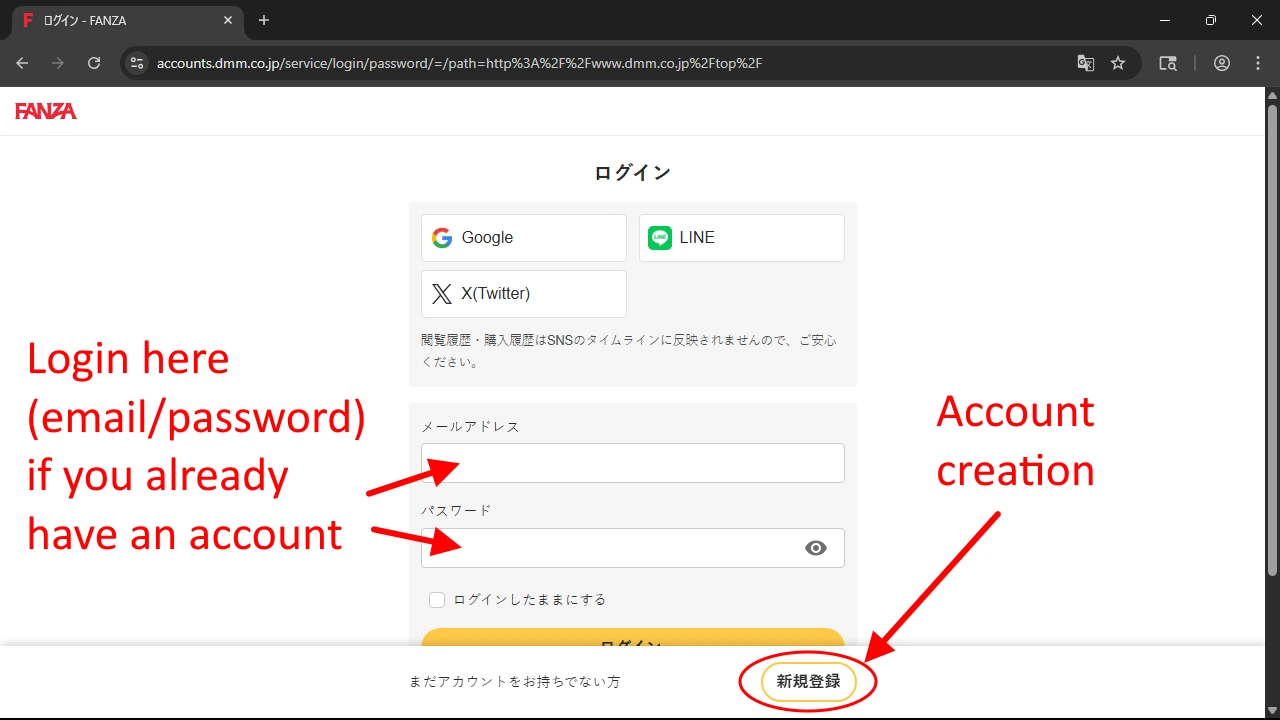Click the メールアドレス field label
The width and height of the screenshot is (1280, 720).
470,426
